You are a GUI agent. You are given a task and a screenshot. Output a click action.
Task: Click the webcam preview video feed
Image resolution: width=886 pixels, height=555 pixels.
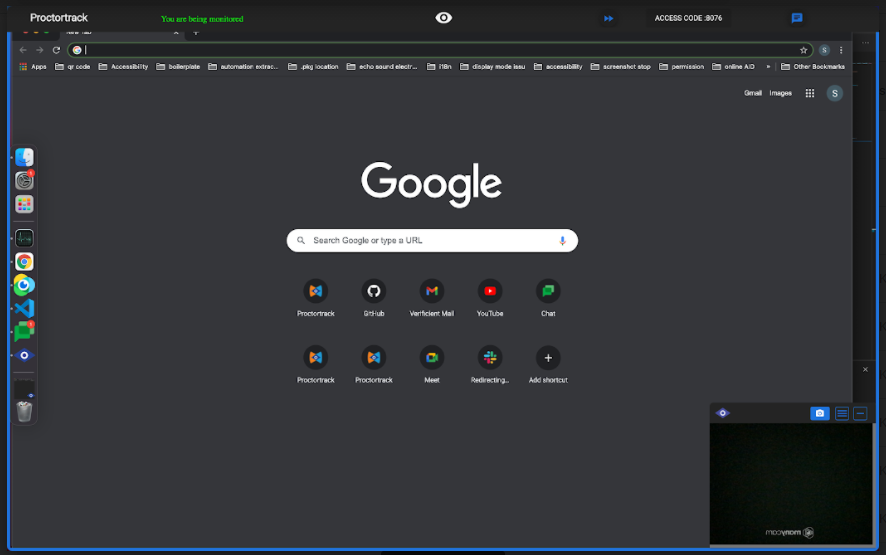tap(791, 484)
